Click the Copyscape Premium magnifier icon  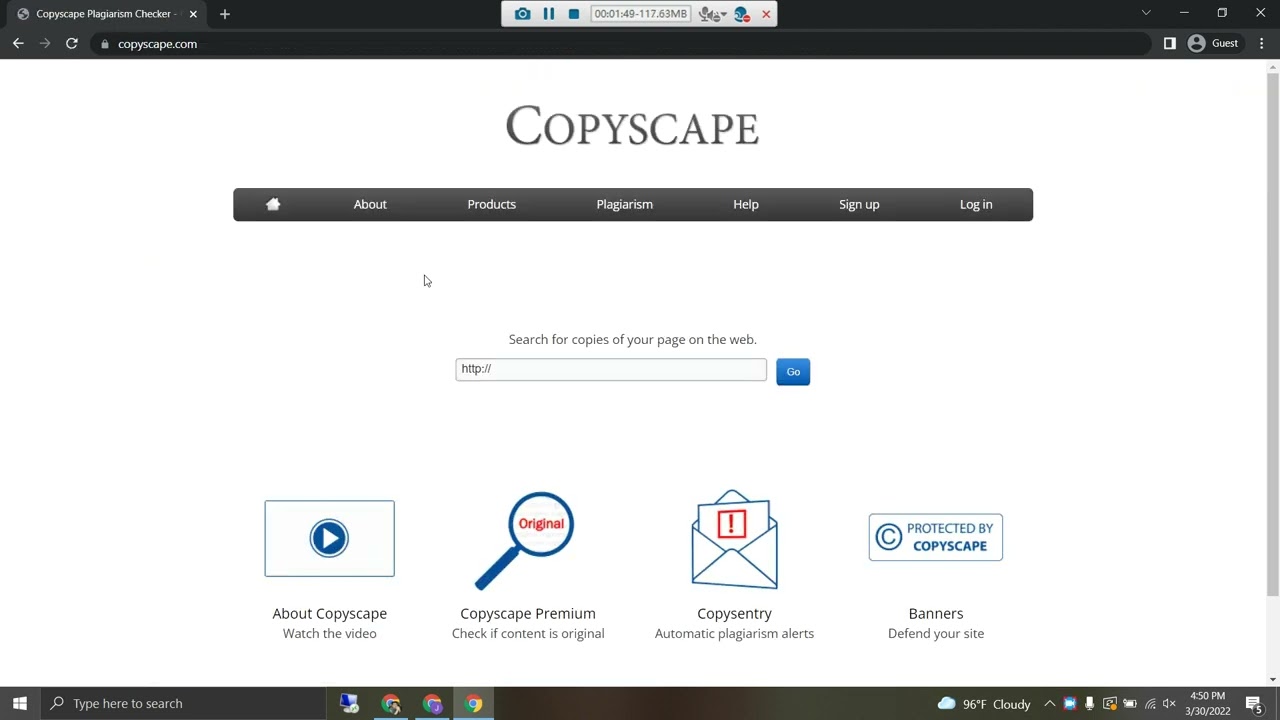tap(524, 540)
